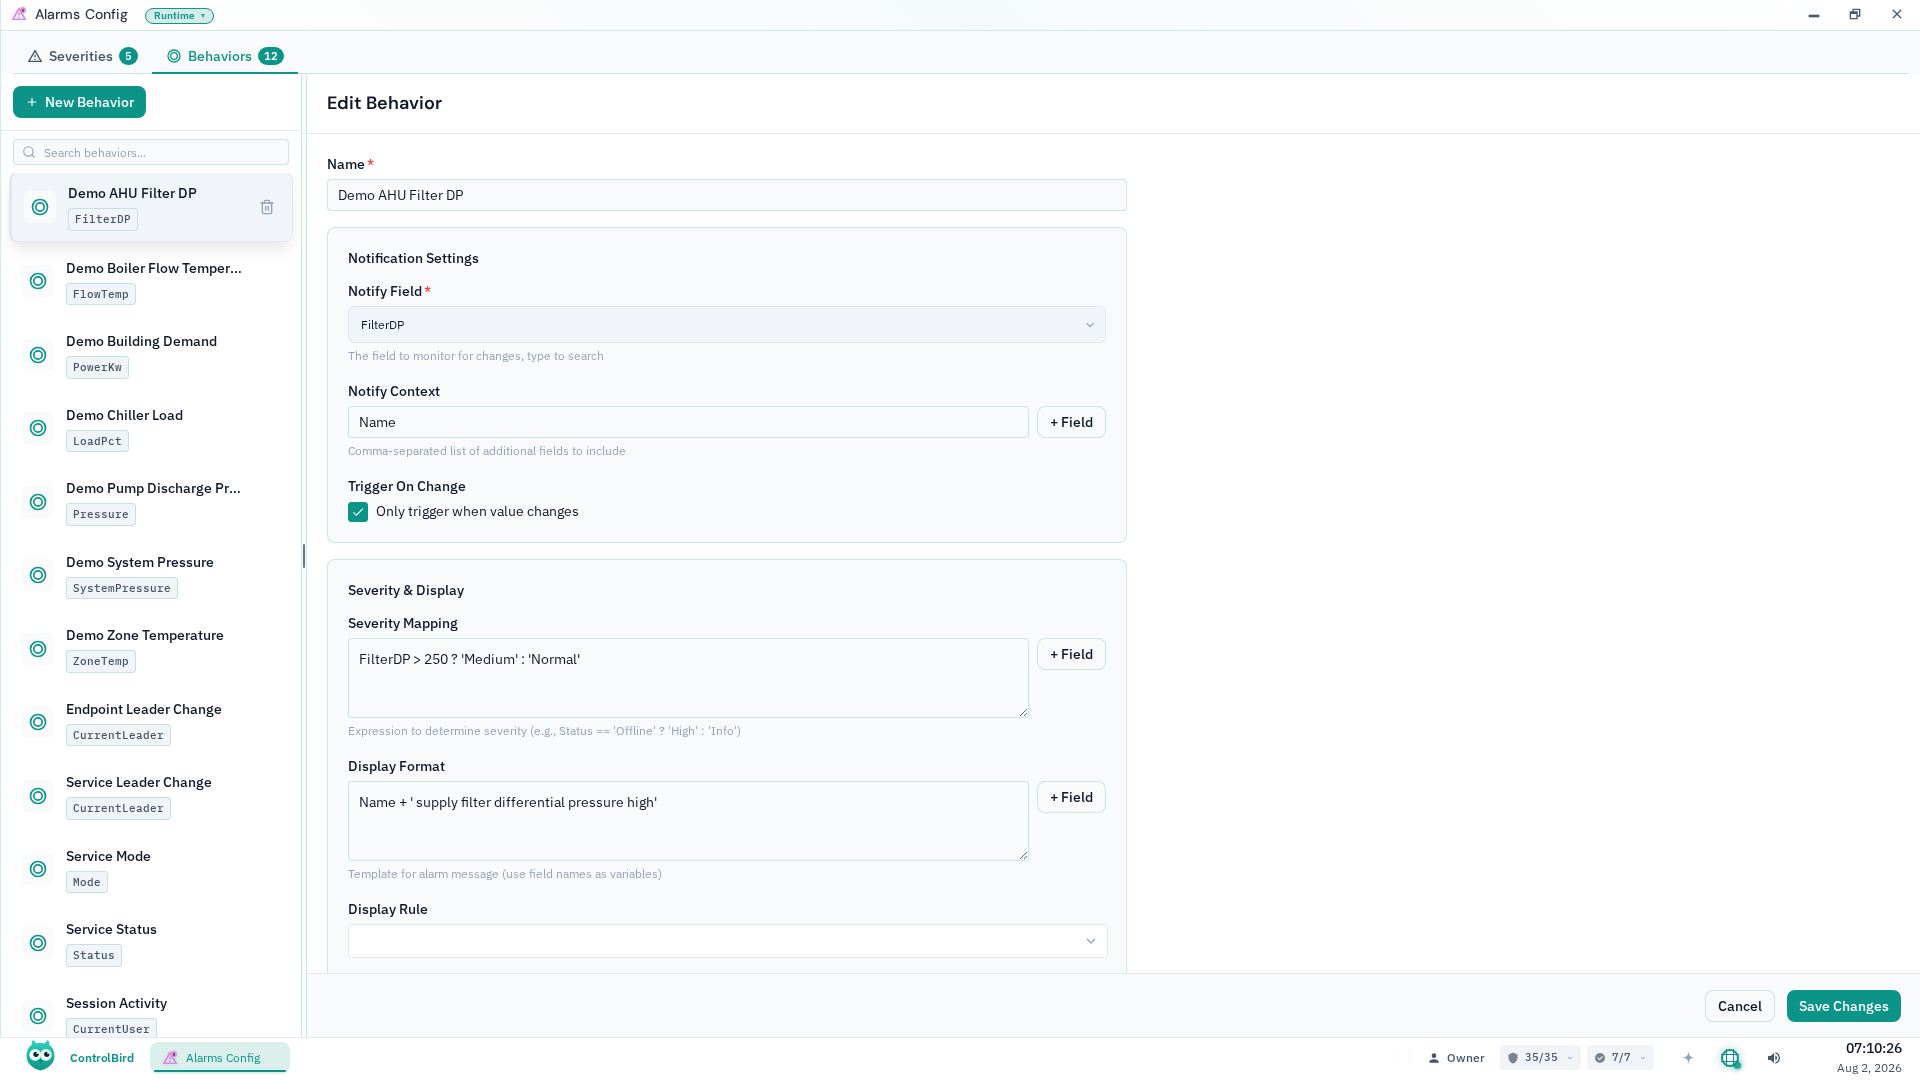Expand the 7/7 status dropdown
1920x1080 pixels.
pos(1620,1058)
